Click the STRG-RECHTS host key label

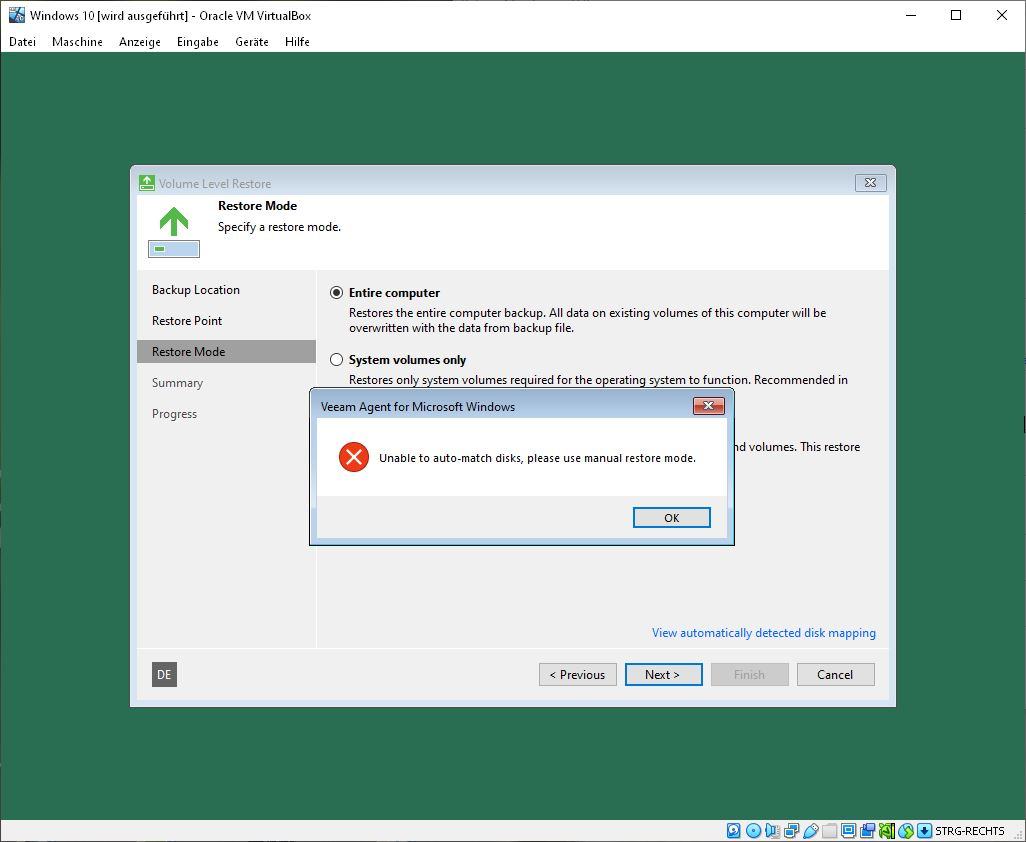pyautogui.click(x=970, y=831)
